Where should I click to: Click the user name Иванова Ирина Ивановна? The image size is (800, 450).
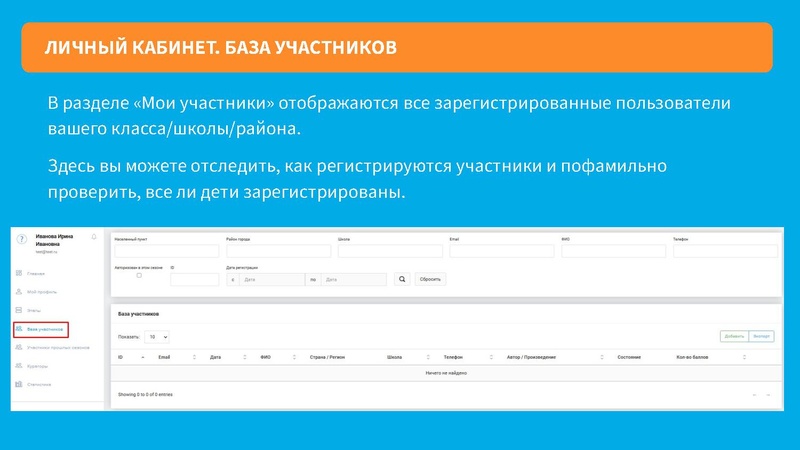[54, 240]
